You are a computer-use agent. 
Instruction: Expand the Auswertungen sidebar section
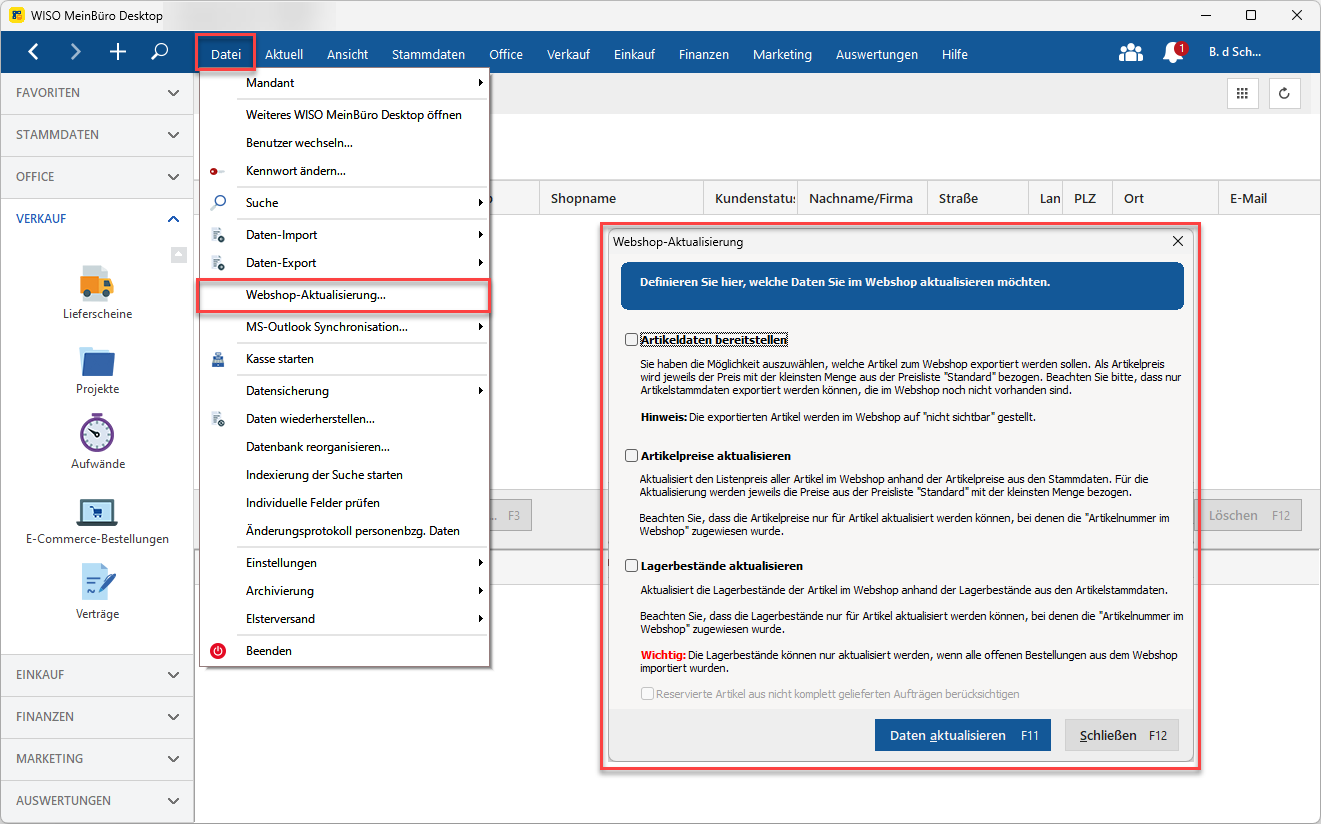coord(97,801)
